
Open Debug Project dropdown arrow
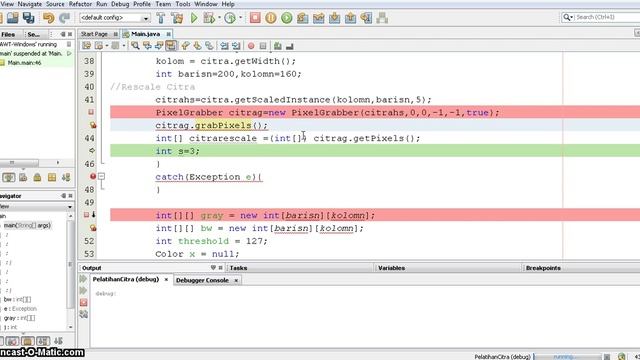coord(219,18)
